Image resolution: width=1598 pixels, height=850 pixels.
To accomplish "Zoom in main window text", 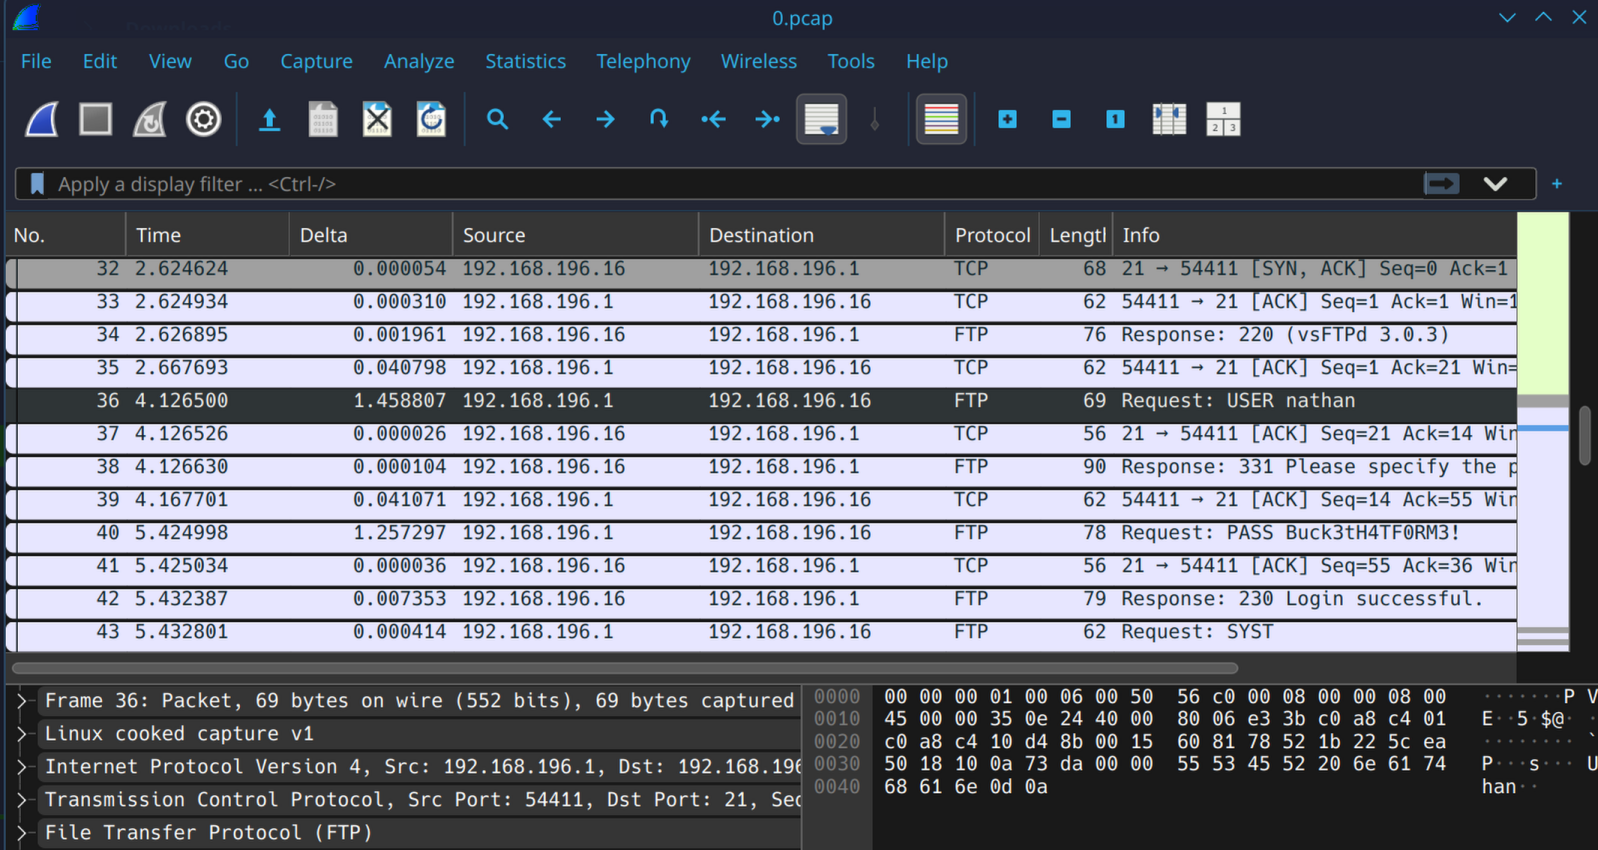I will 1008,120.
